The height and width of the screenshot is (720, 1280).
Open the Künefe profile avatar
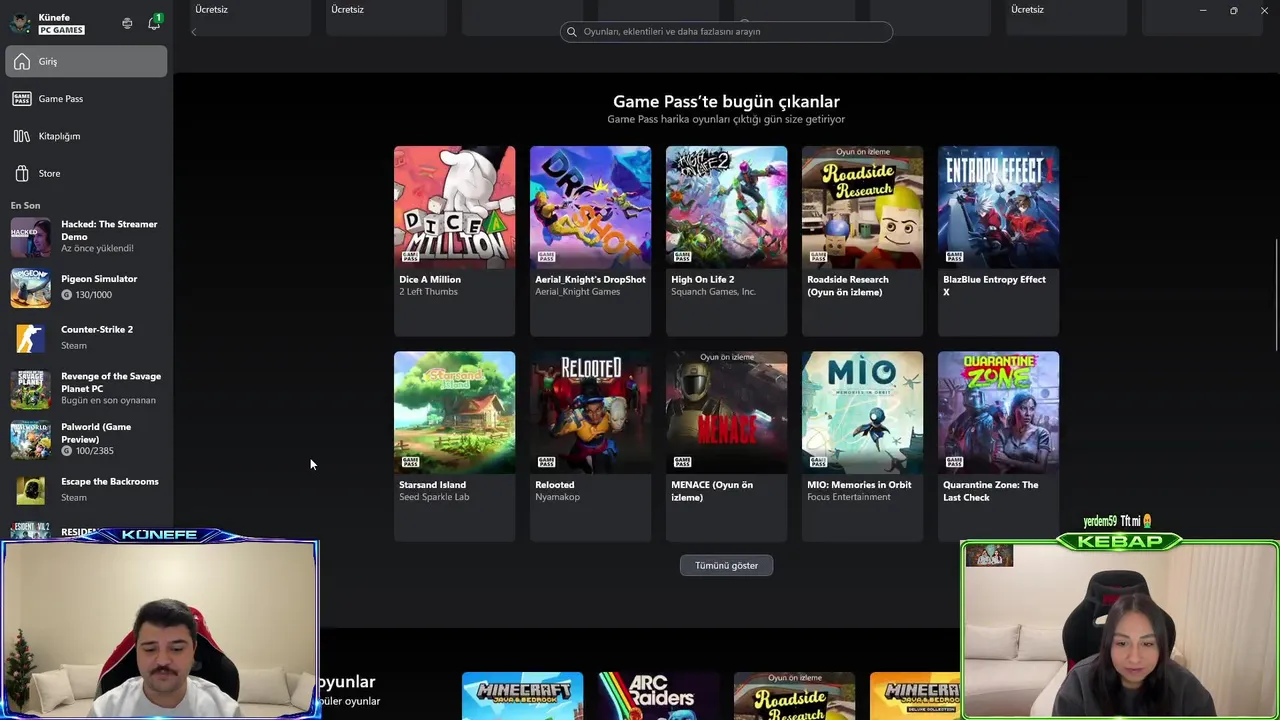click(21, 24)
